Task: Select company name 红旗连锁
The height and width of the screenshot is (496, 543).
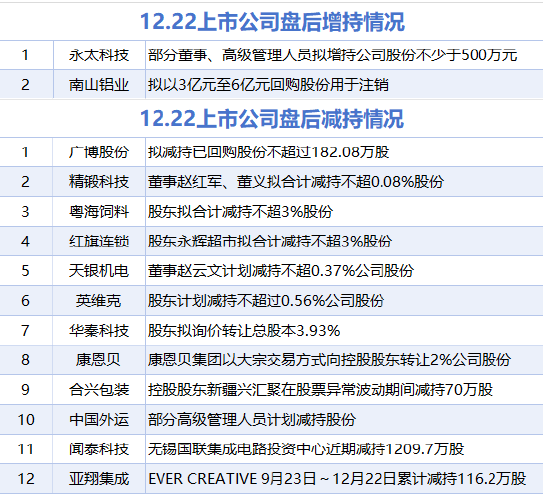Action: tap(99, 241)
